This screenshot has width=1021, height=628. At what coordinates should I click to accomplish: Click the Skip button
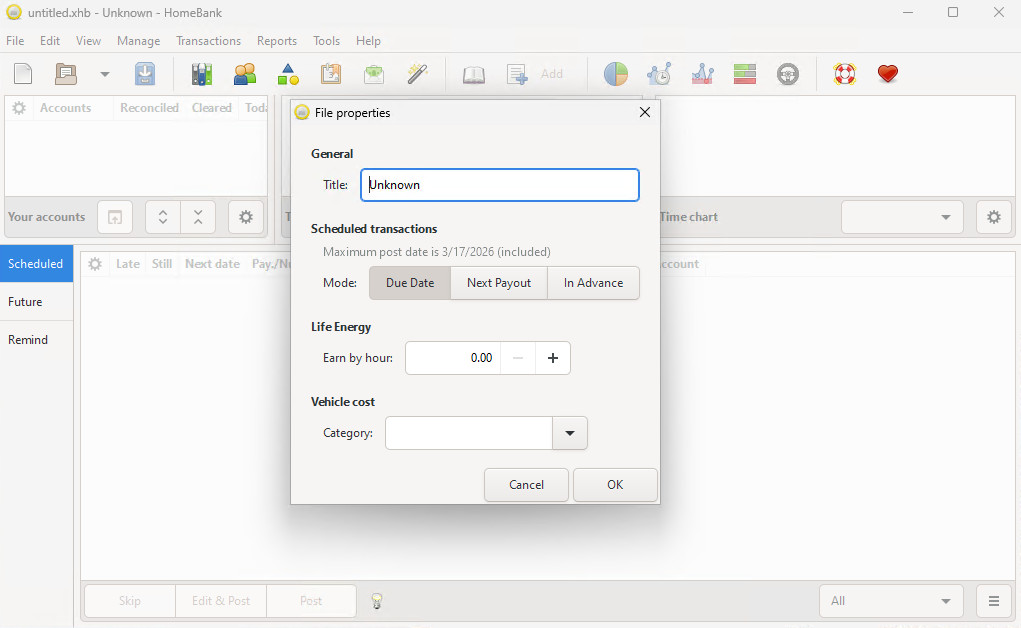coord(130,601)
